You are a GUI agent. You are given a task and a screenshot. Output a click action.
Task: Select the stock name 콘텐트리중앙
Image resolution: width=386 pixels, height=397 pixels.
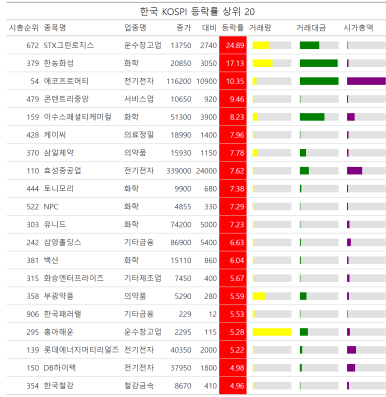(66, 99)
